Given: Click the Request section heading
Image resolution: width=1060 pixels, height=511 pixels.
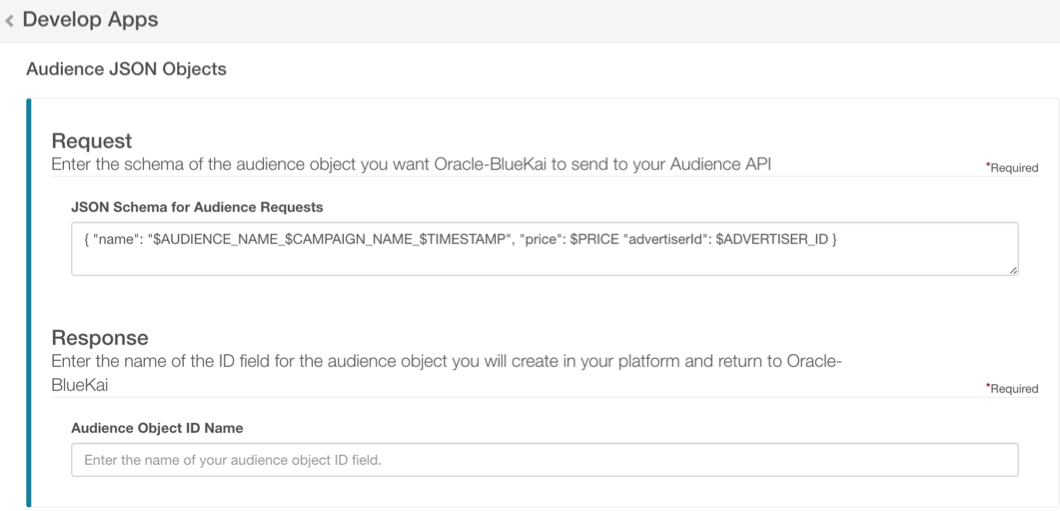Looking at the screenshot, I should coord(92,141).
